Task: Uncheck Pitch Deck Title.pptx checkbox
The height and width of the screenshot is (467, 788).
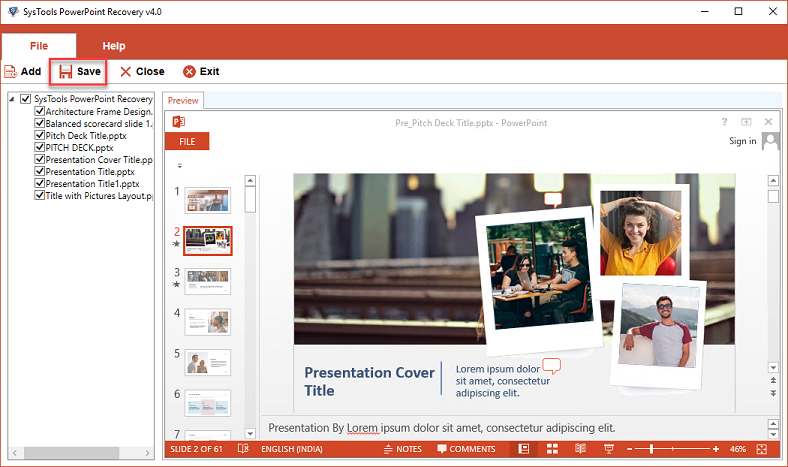Action: [39, 135]
